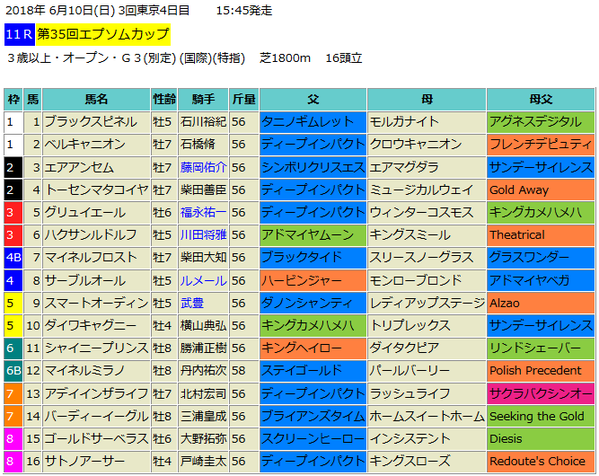Click broodmare sire Gold Away
This screenshot has width=599, height=476.
coord(541,190)
